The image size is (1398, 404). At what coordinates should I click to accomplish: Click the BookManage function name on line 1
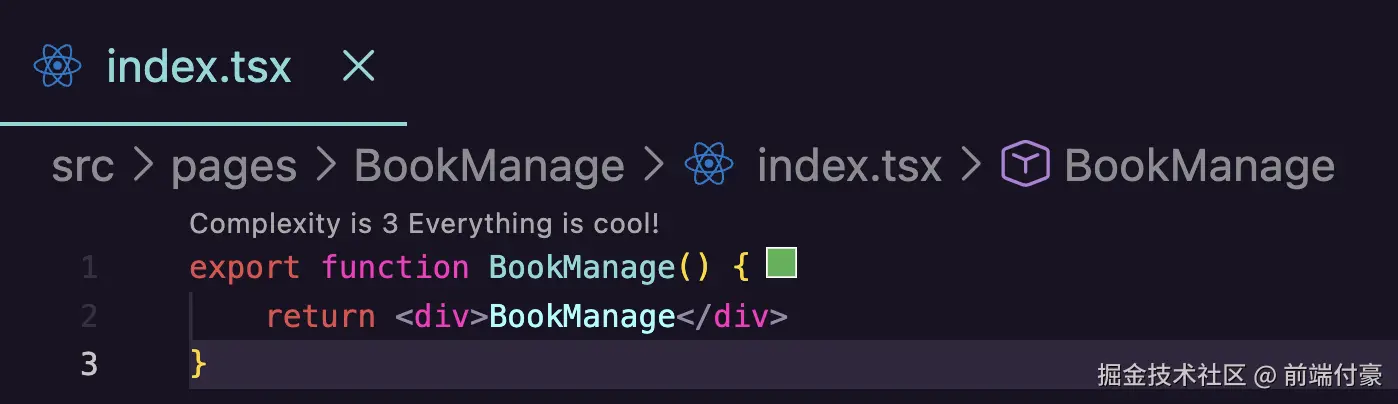click(x=581, y=268)
